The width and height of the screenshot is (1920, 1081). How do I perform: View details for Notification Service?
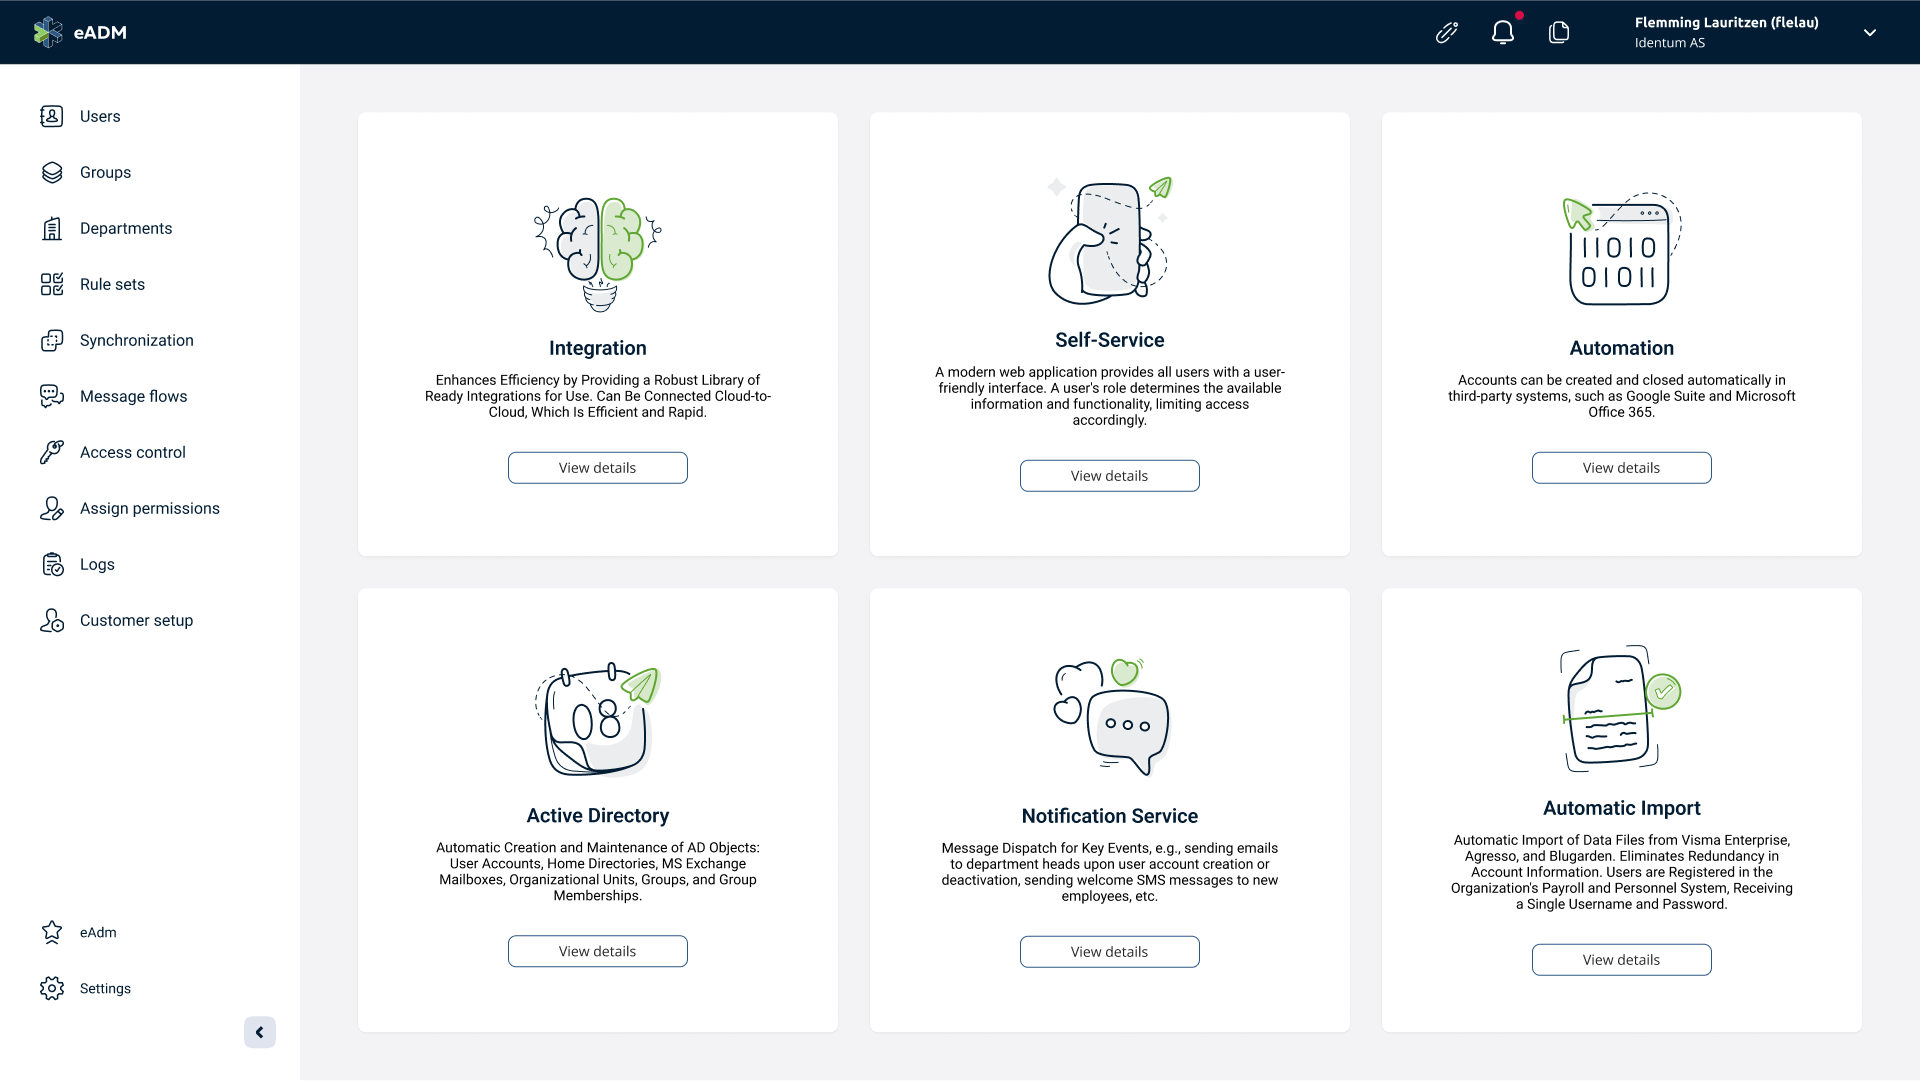click(1109, 950)
